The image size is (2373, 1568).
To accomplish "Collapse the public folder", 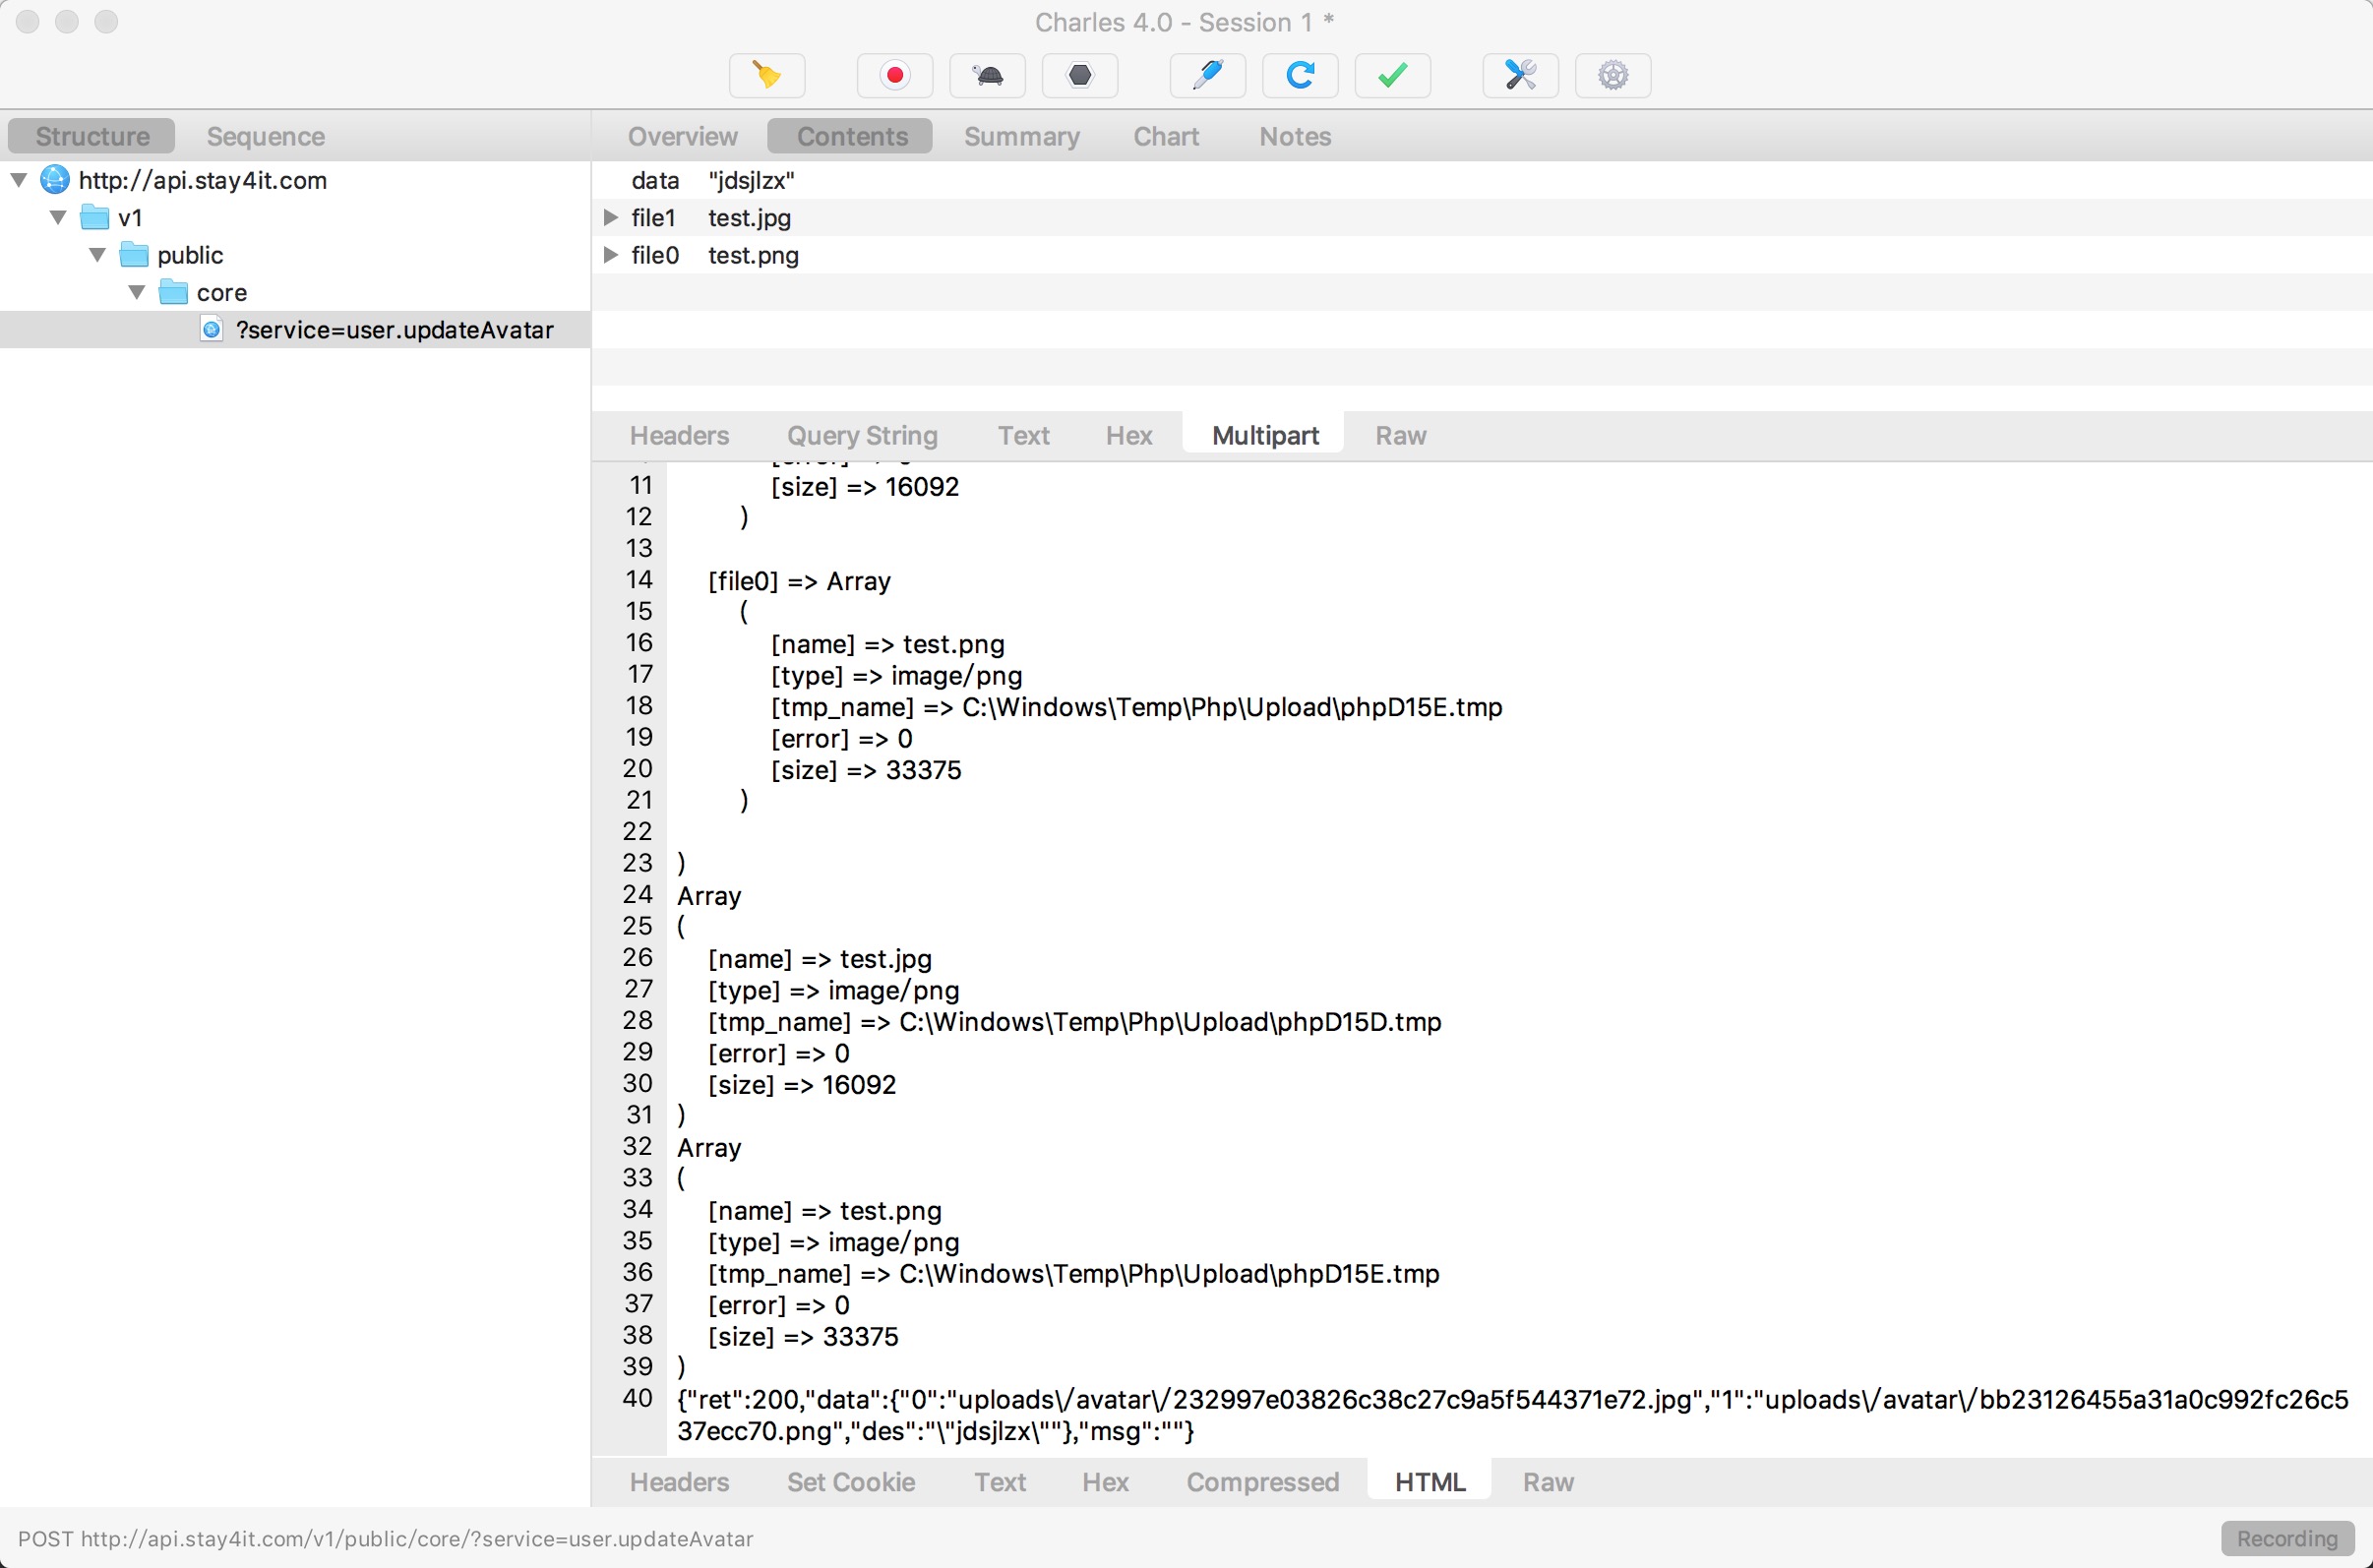I will [x=97, y=255].
